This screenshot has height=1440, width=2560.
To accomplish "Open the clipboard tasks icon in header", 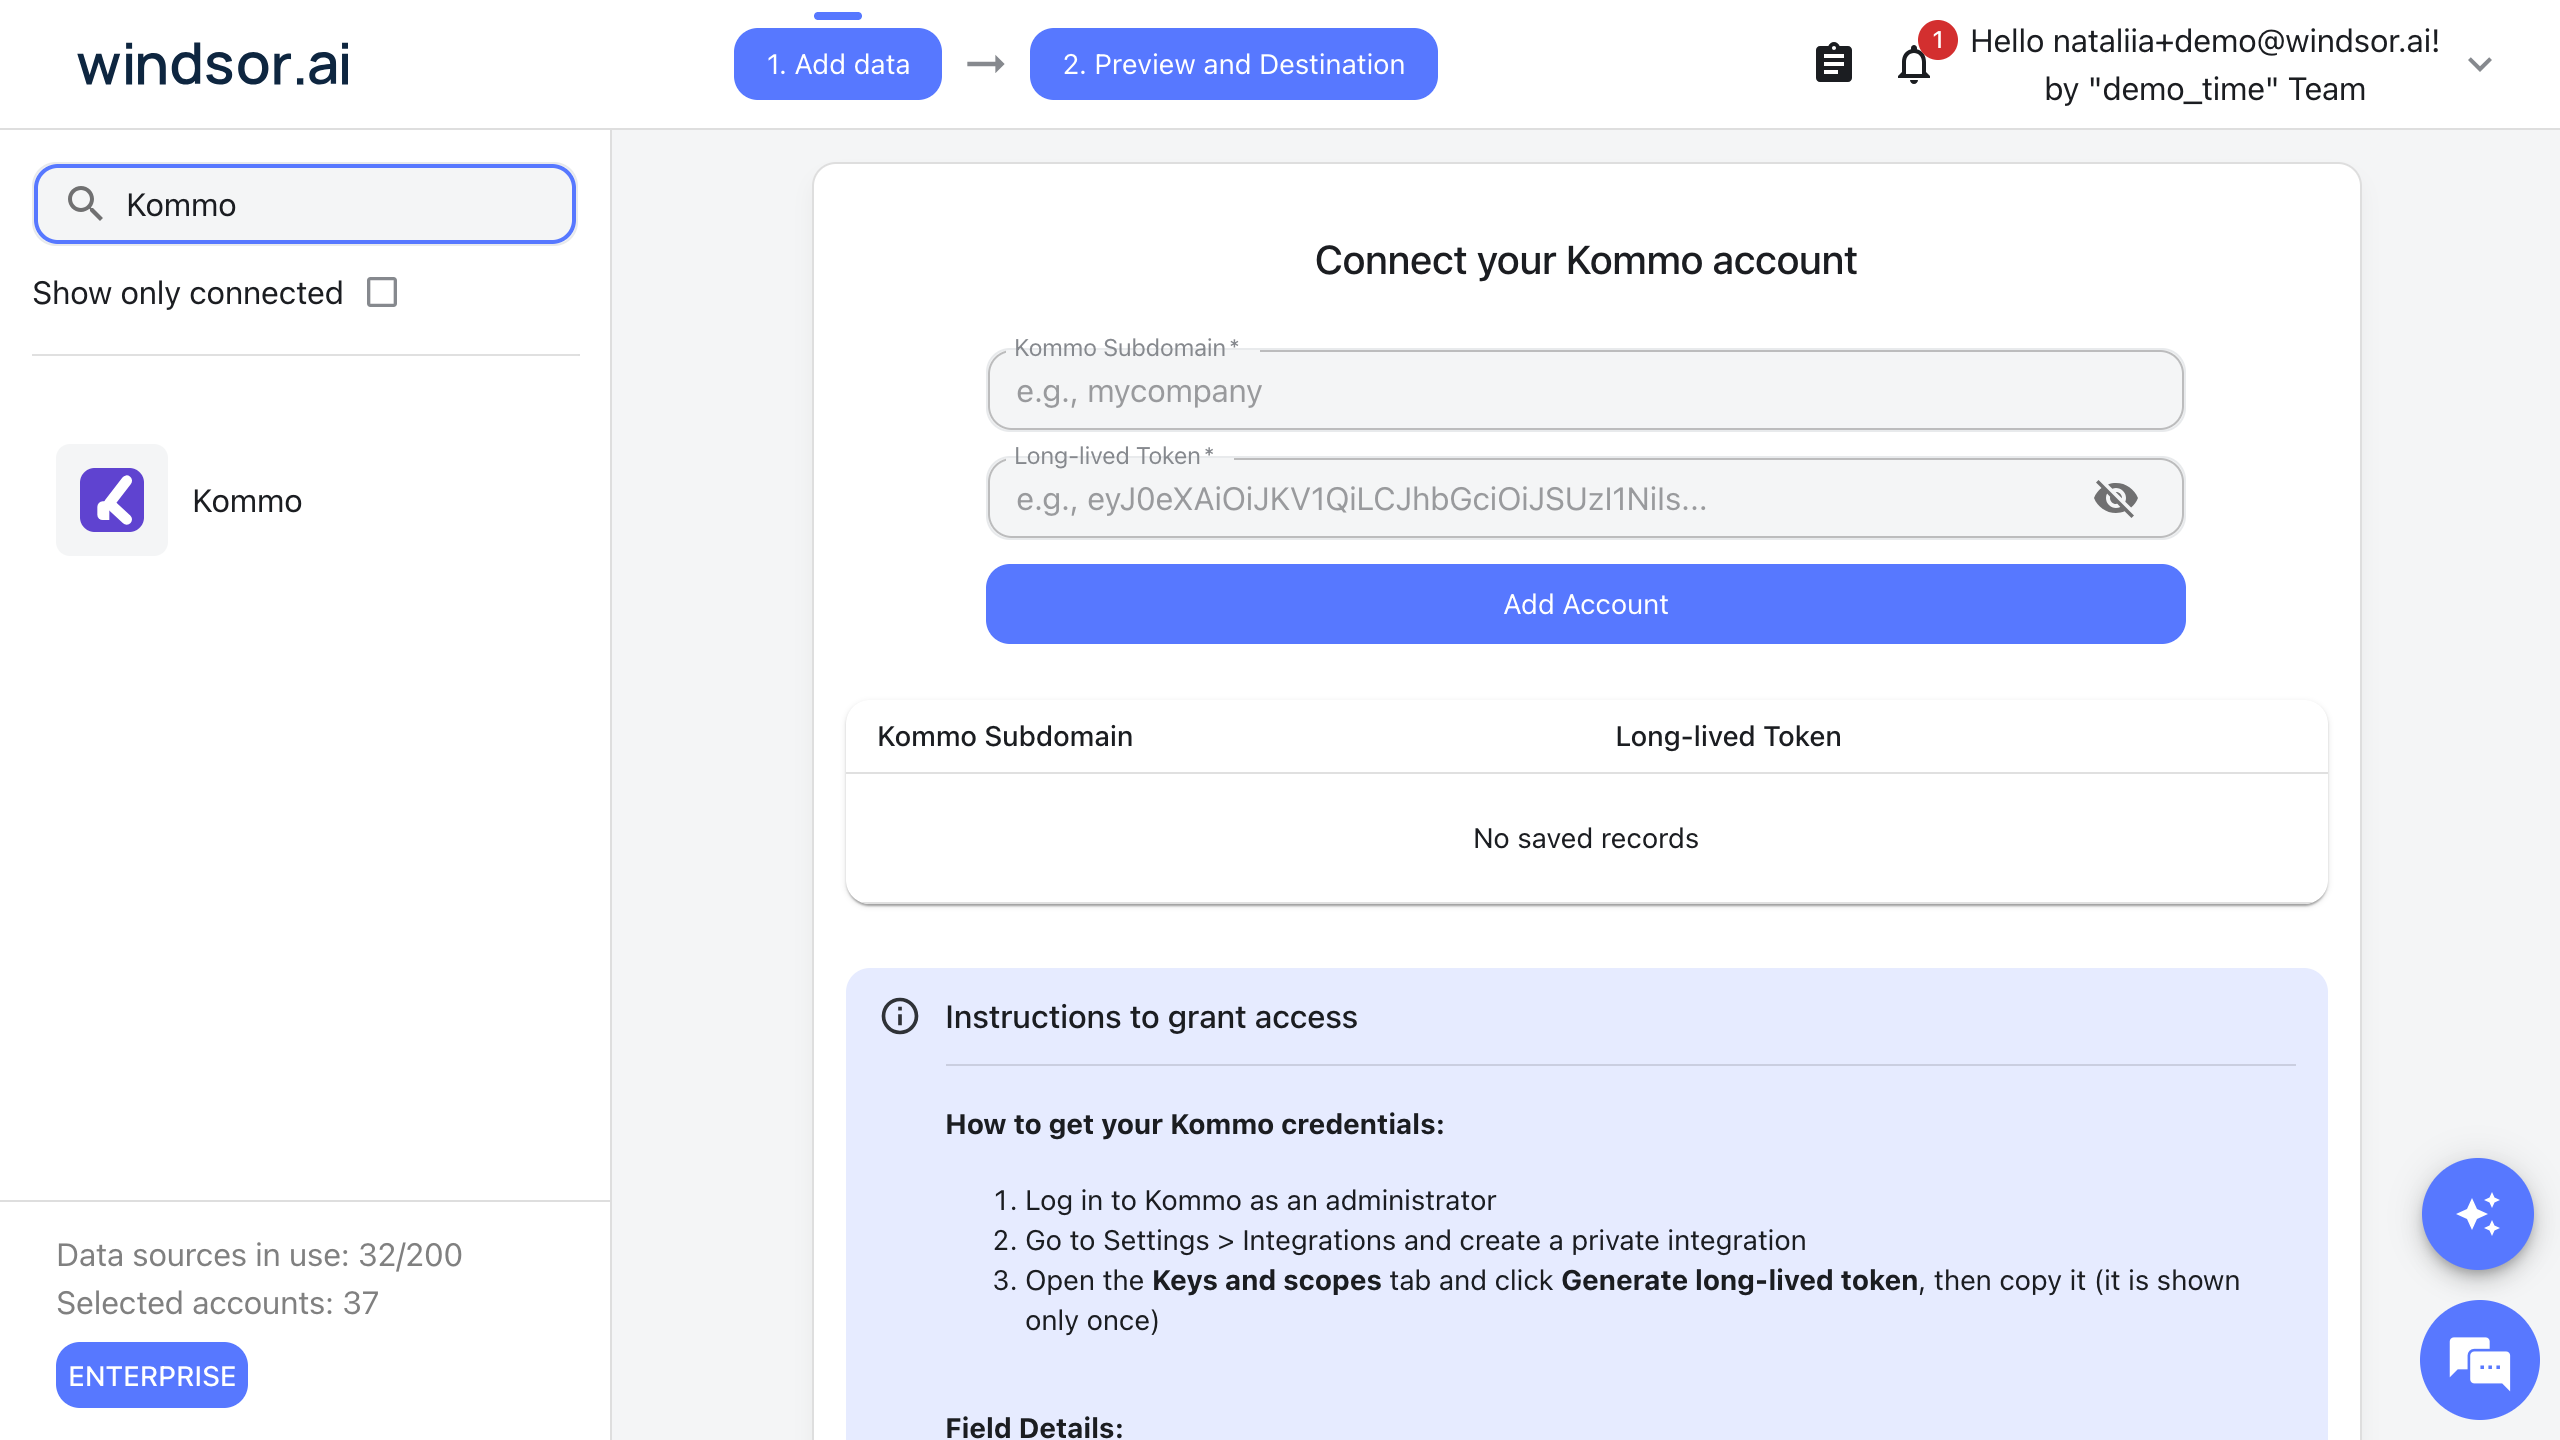I will 1833,64.
